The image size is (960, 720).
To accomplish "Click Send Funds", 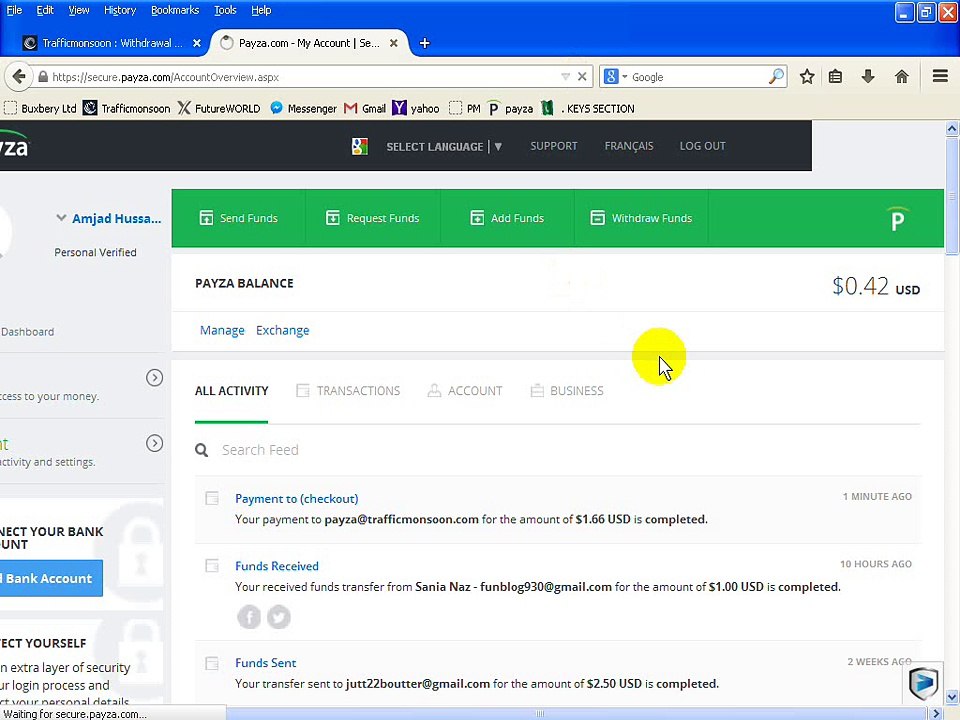I will (239, 218).
